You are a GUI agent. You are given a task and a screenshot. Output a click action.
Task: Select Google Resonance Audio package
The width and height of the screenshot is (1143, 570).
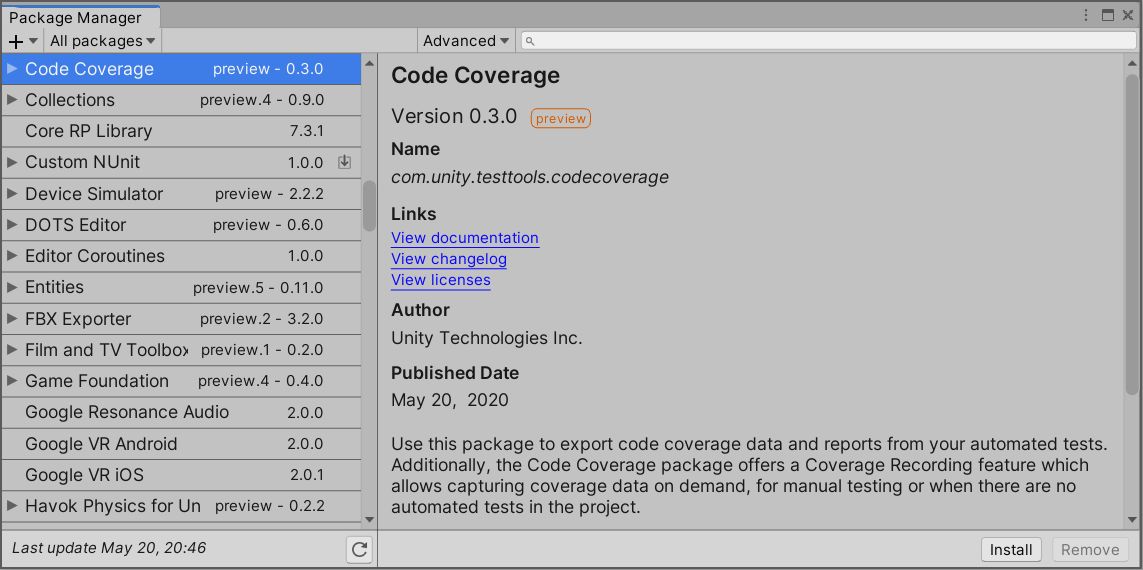point(127,412)
